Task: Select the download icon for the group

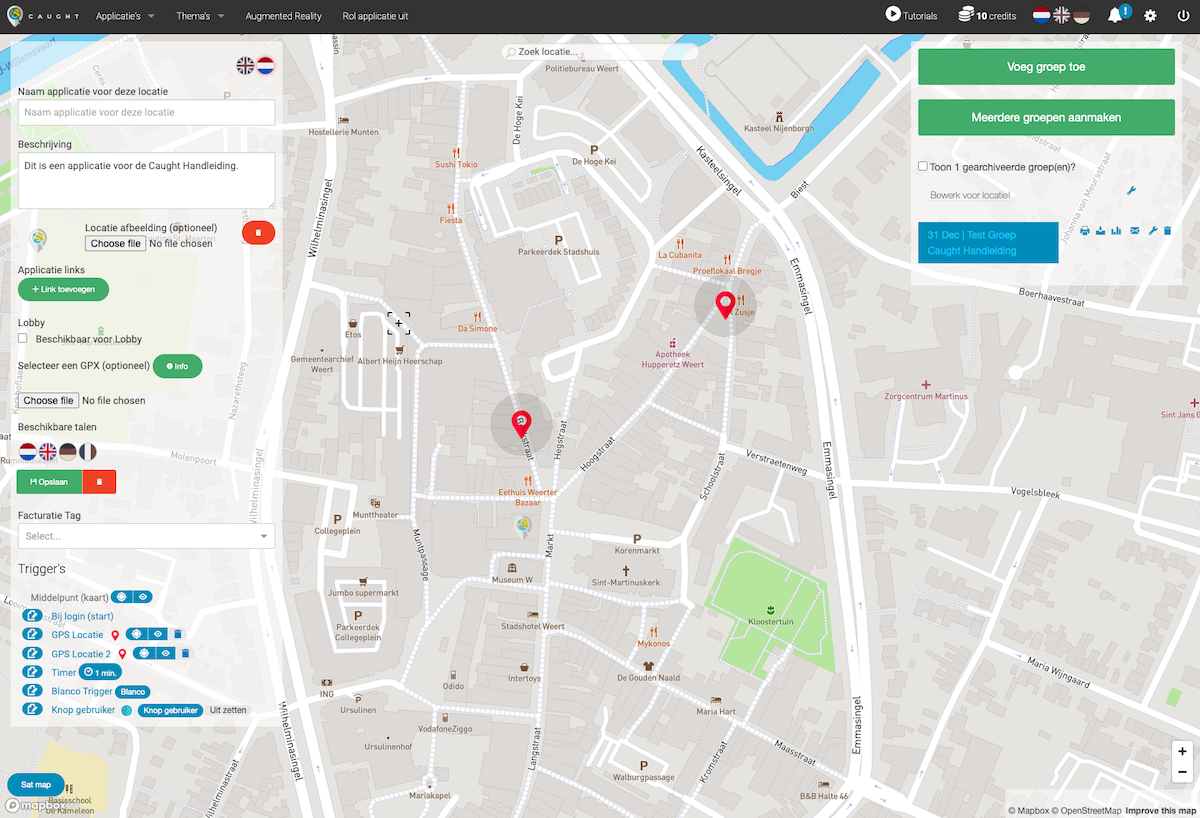Action: point(1101,230)
